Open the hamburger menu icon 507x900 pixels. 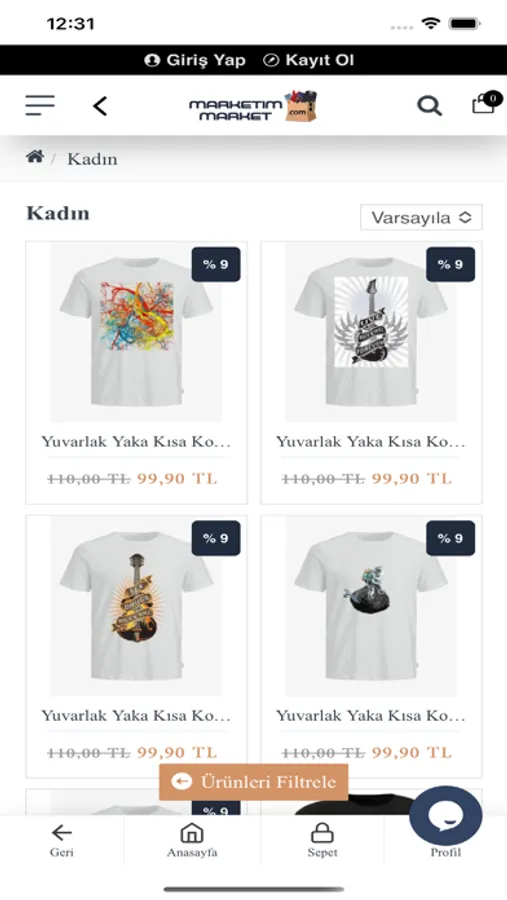[x=40, y=106]
